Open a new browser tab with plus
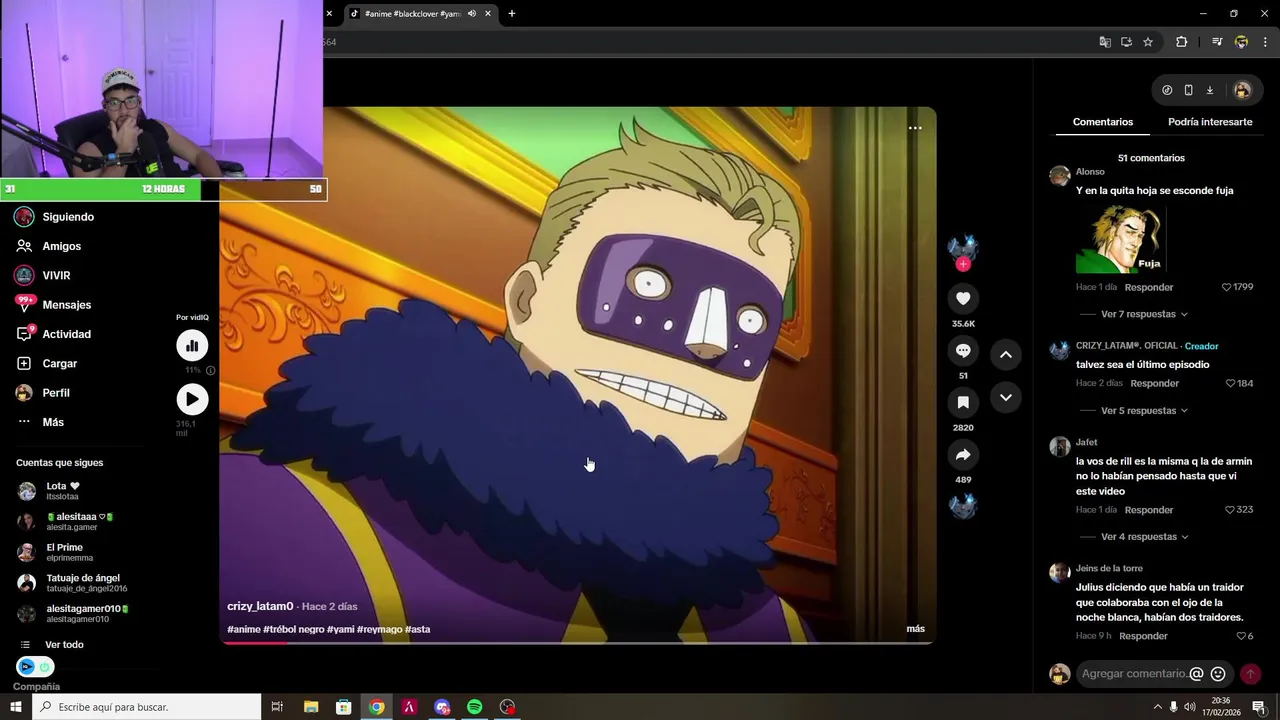This screenshot has width=1280, height=720. point(511,14)
